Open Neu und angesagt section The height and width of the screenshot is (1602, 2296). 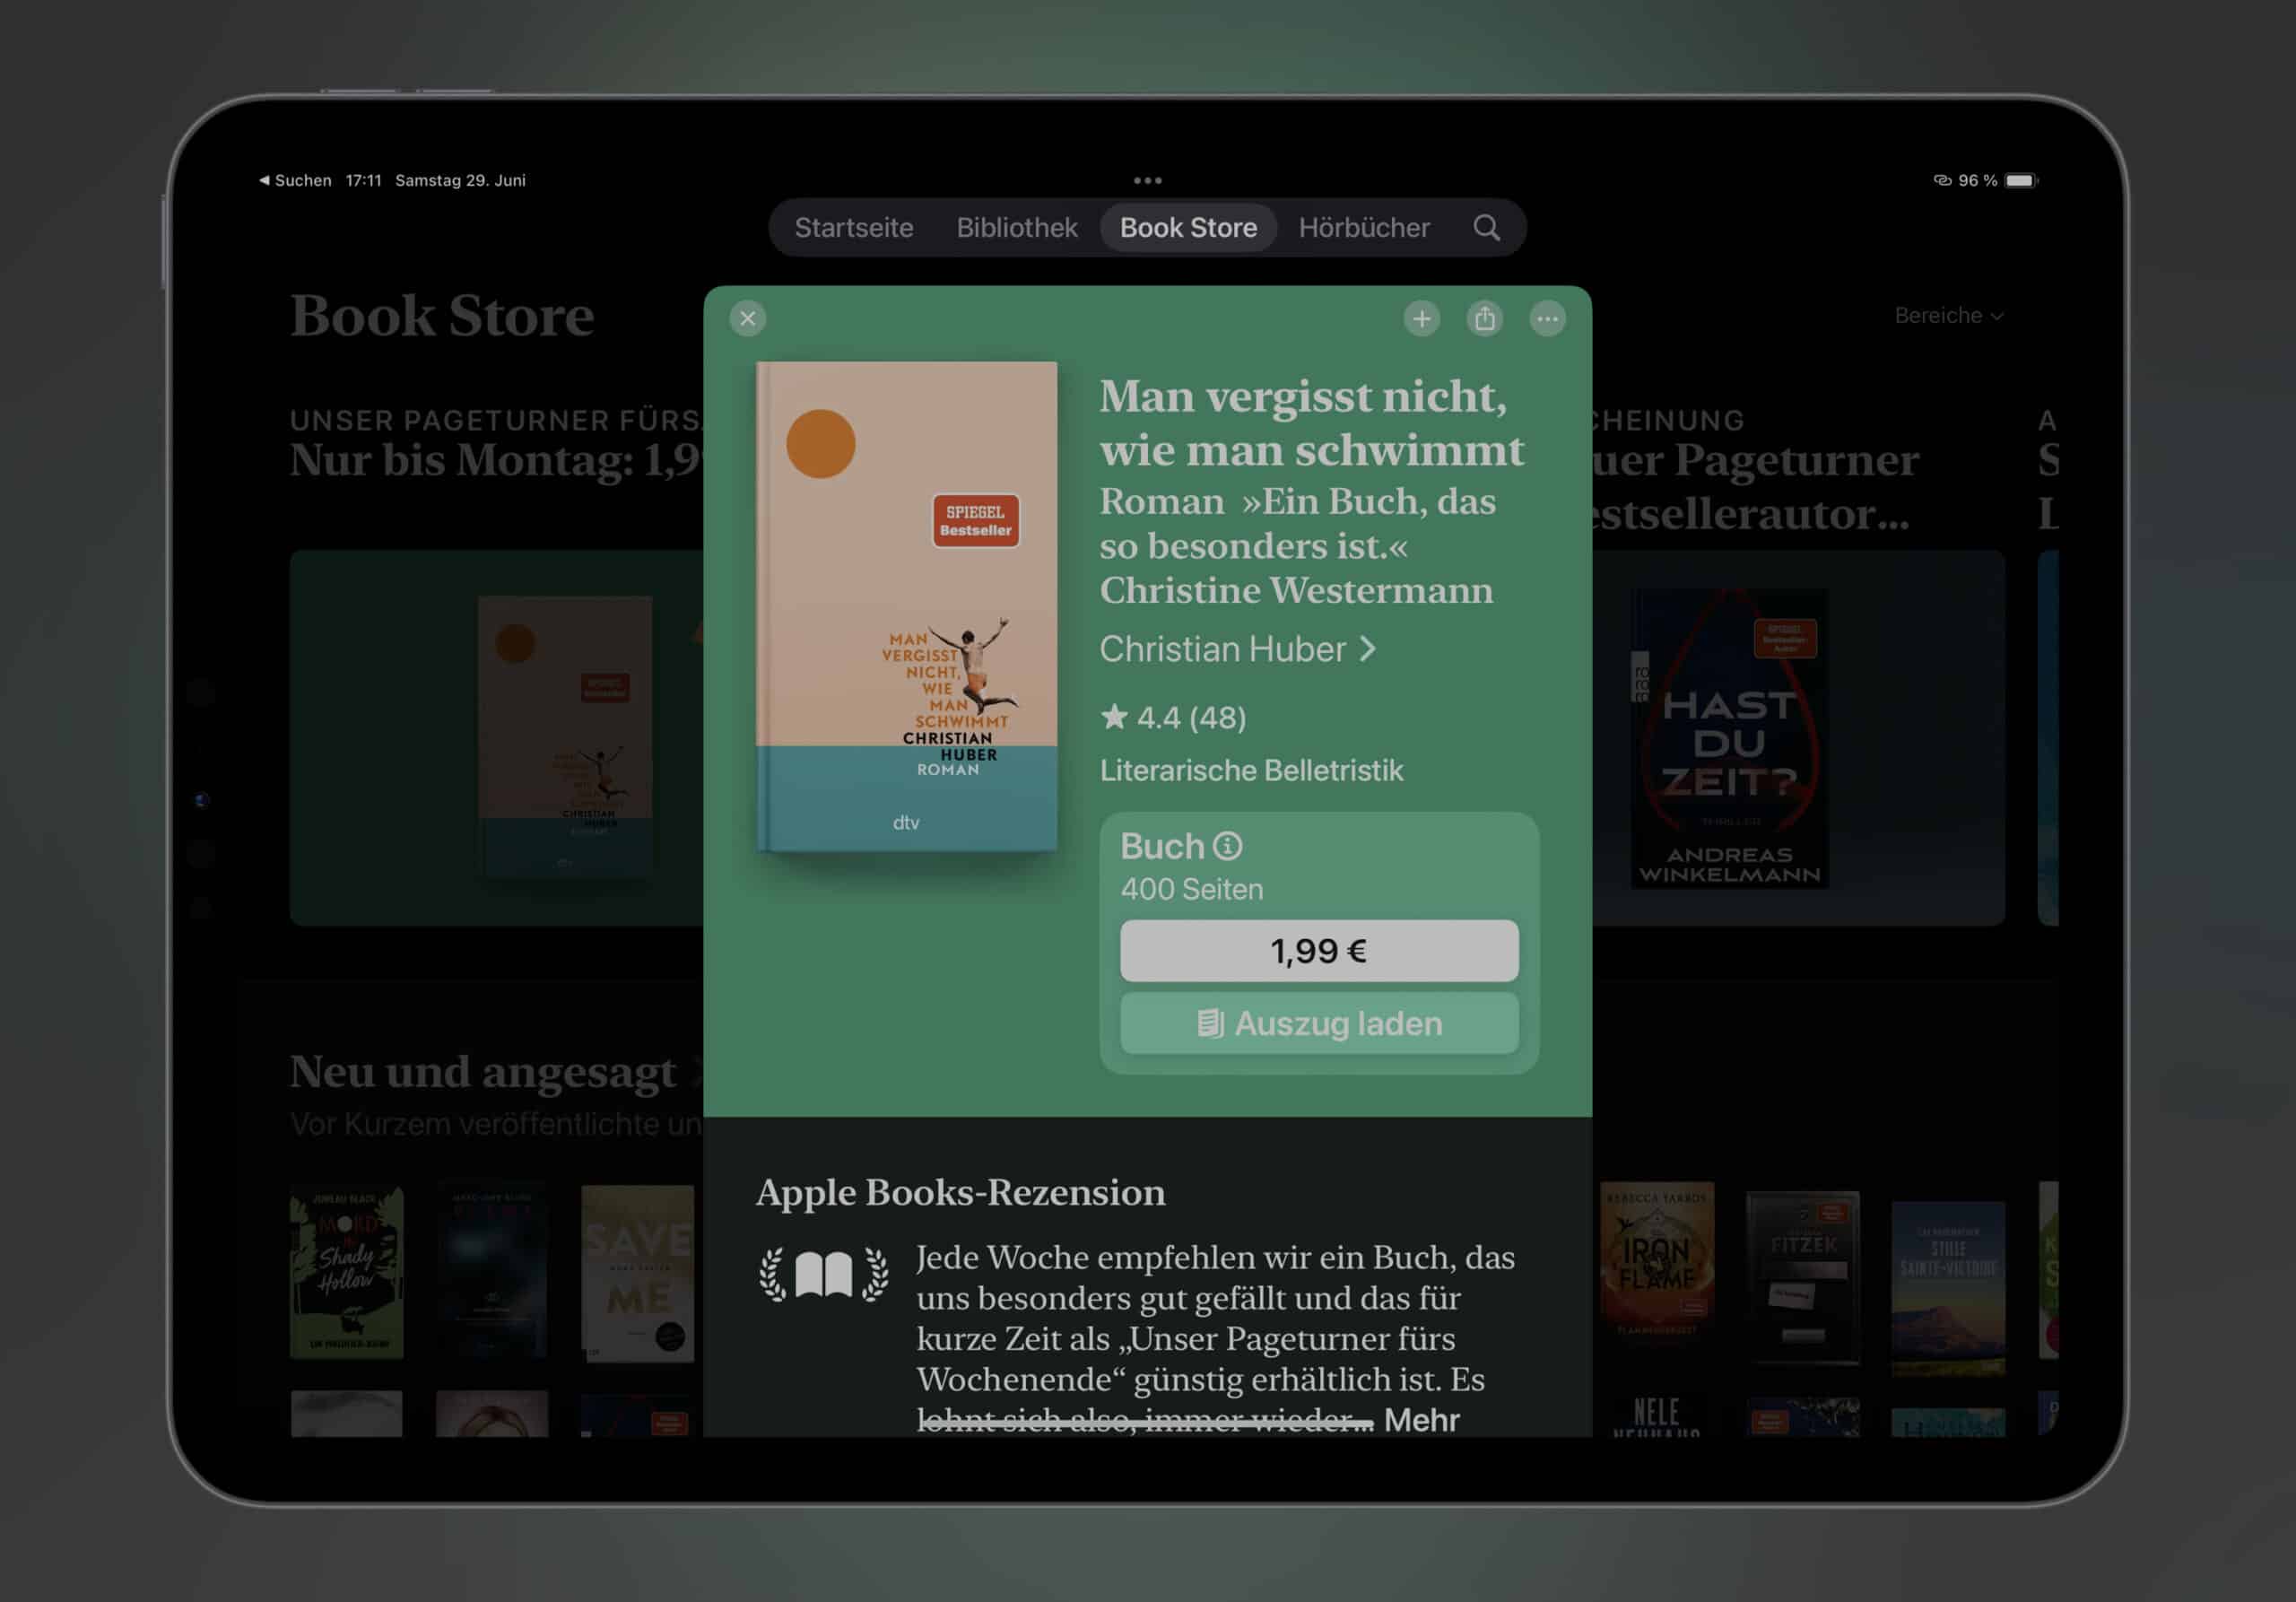pyautogui.click(x=483, y=1072)
